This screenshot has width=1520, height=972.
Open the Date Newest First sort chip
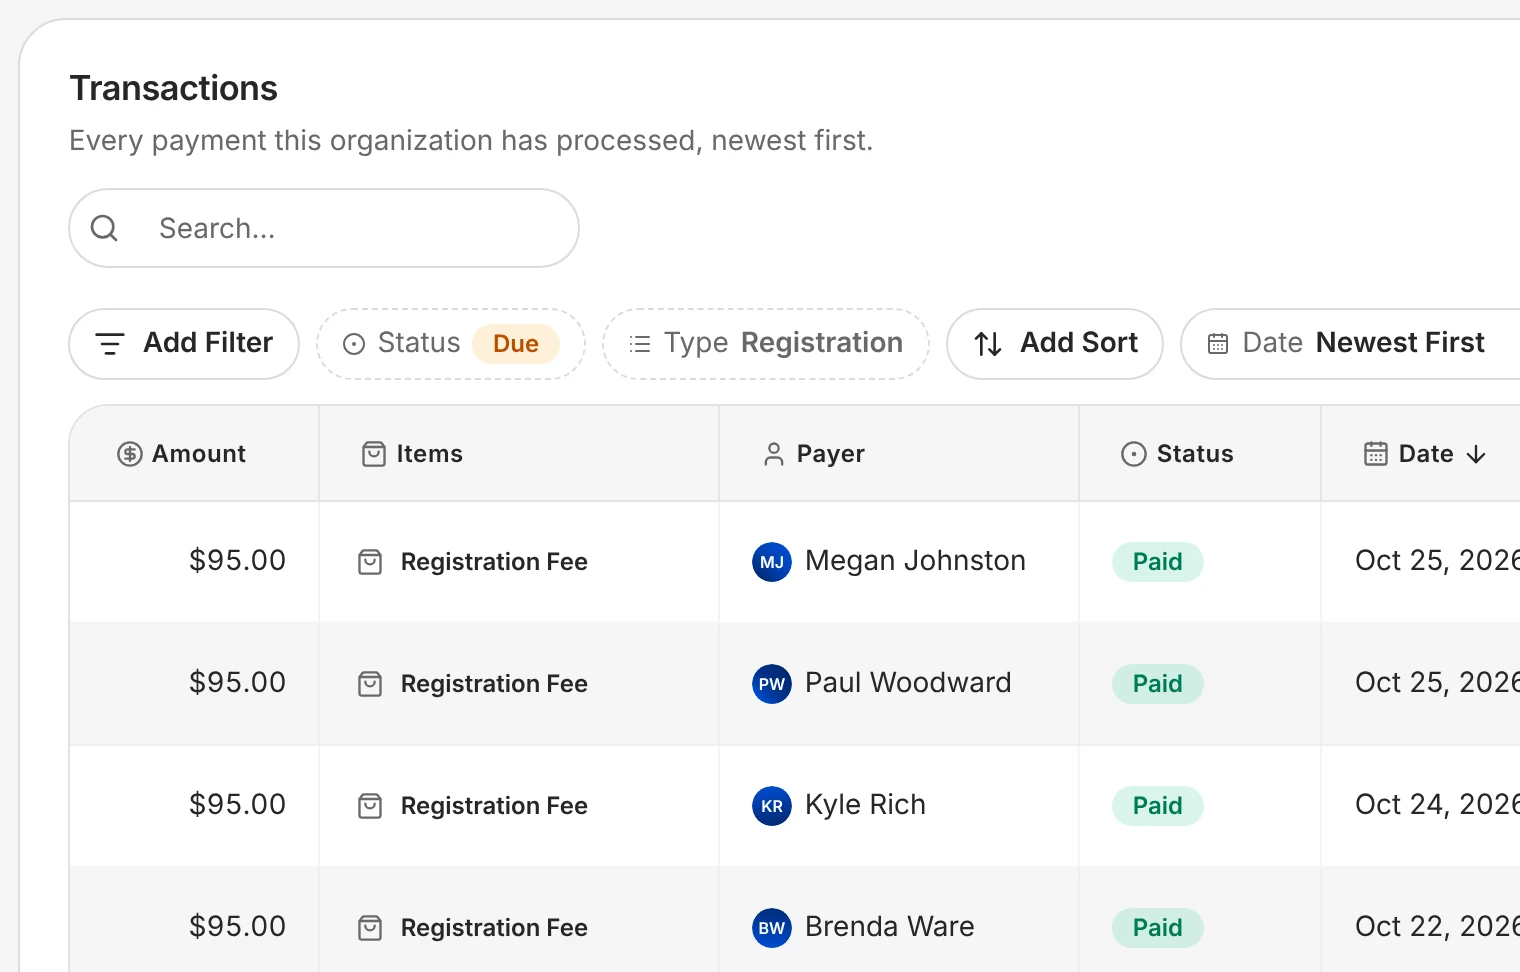[1350, 344]
